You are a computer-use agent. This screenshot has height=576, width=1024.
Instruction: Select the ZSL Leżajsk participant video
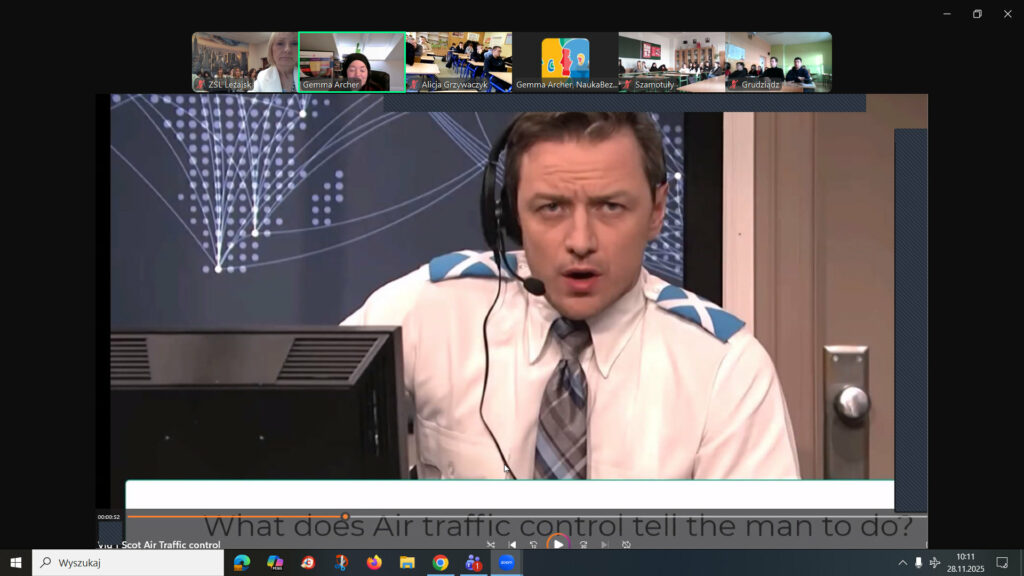click(x=244, y=62)
